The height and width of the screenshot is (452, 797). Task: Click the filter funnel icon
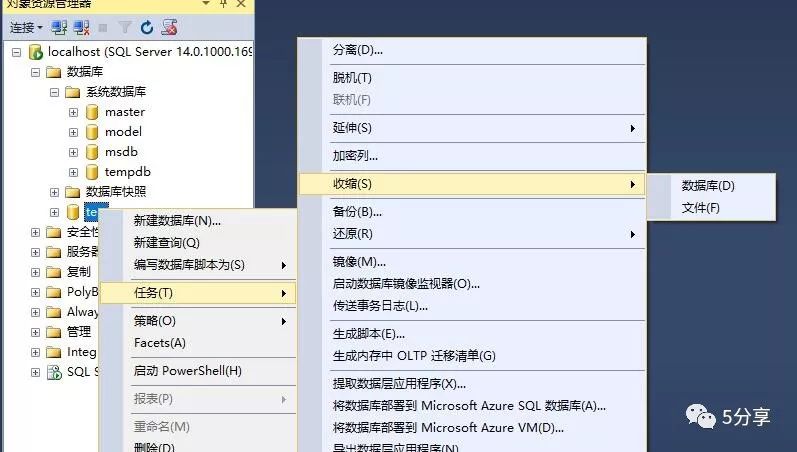125,27
